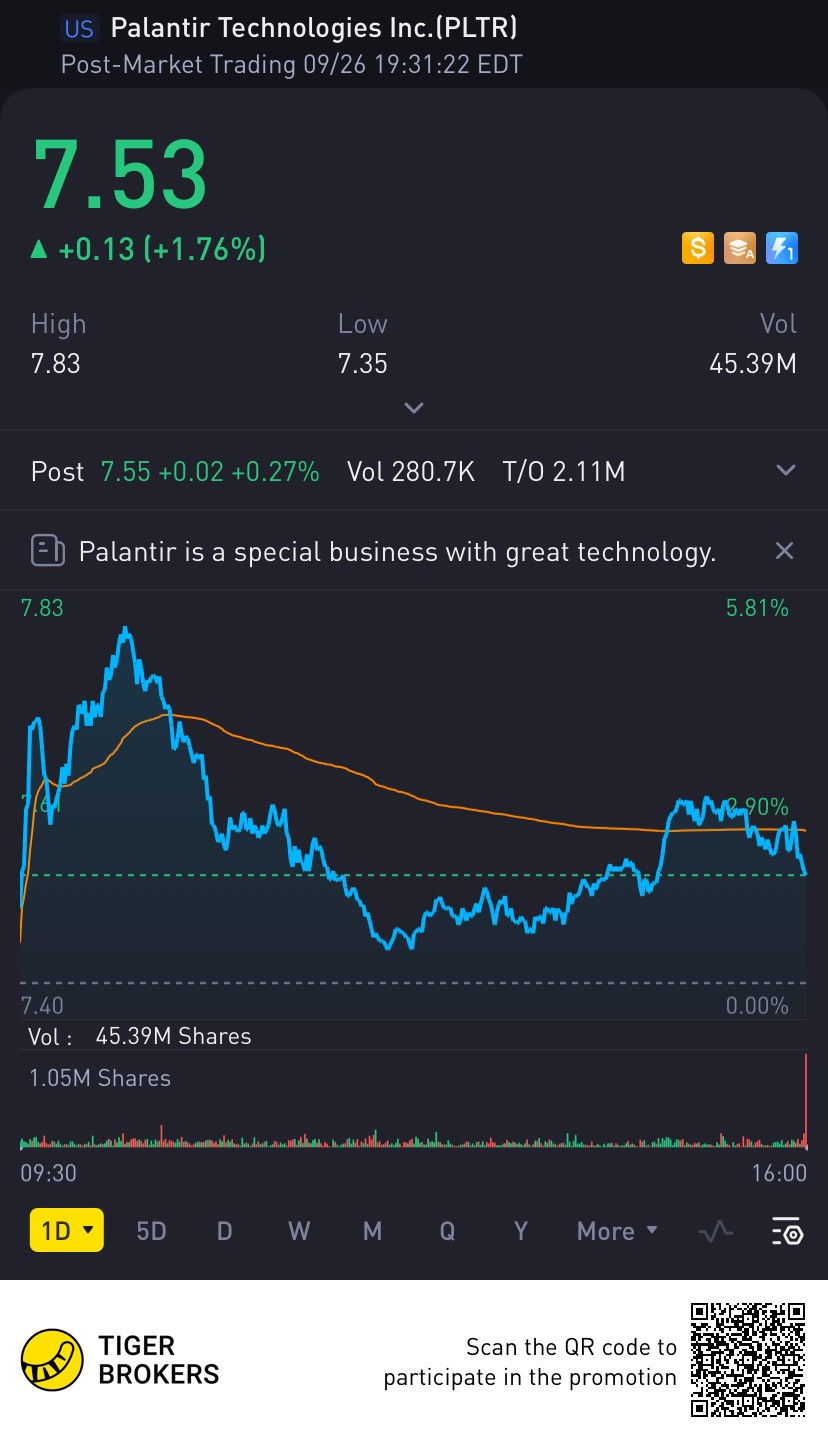Open the Palantir is a special business comment
The image size is (828, 1440).
[x=397, y=551]
